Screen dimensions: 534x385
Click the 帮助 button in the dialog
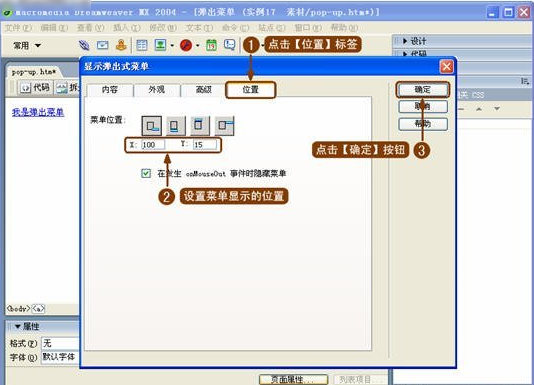(423, 124)
